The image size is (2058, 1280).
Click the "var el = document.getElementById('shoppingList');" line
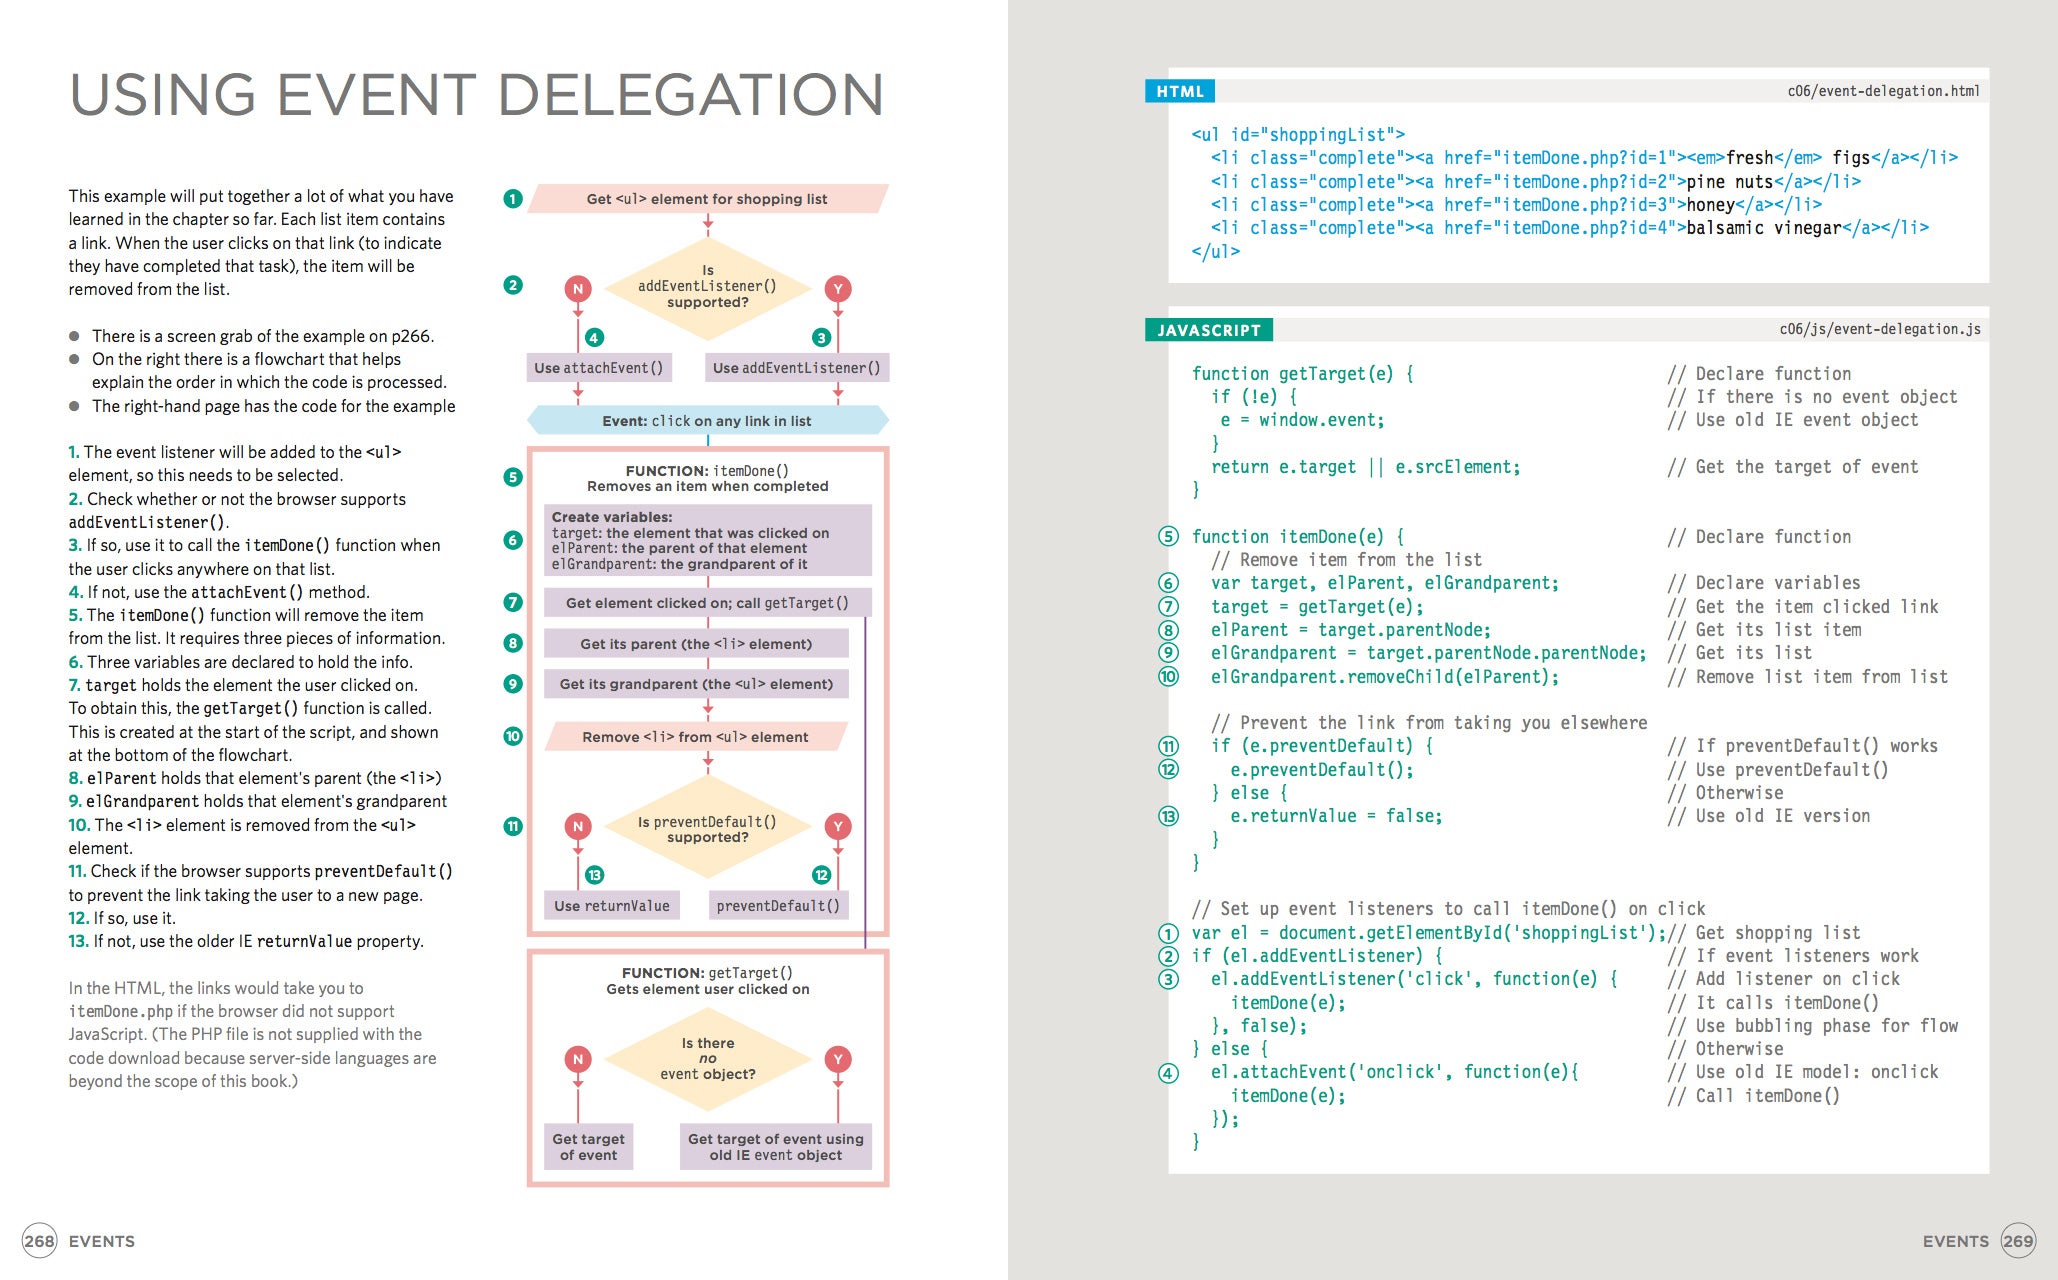1429,933
